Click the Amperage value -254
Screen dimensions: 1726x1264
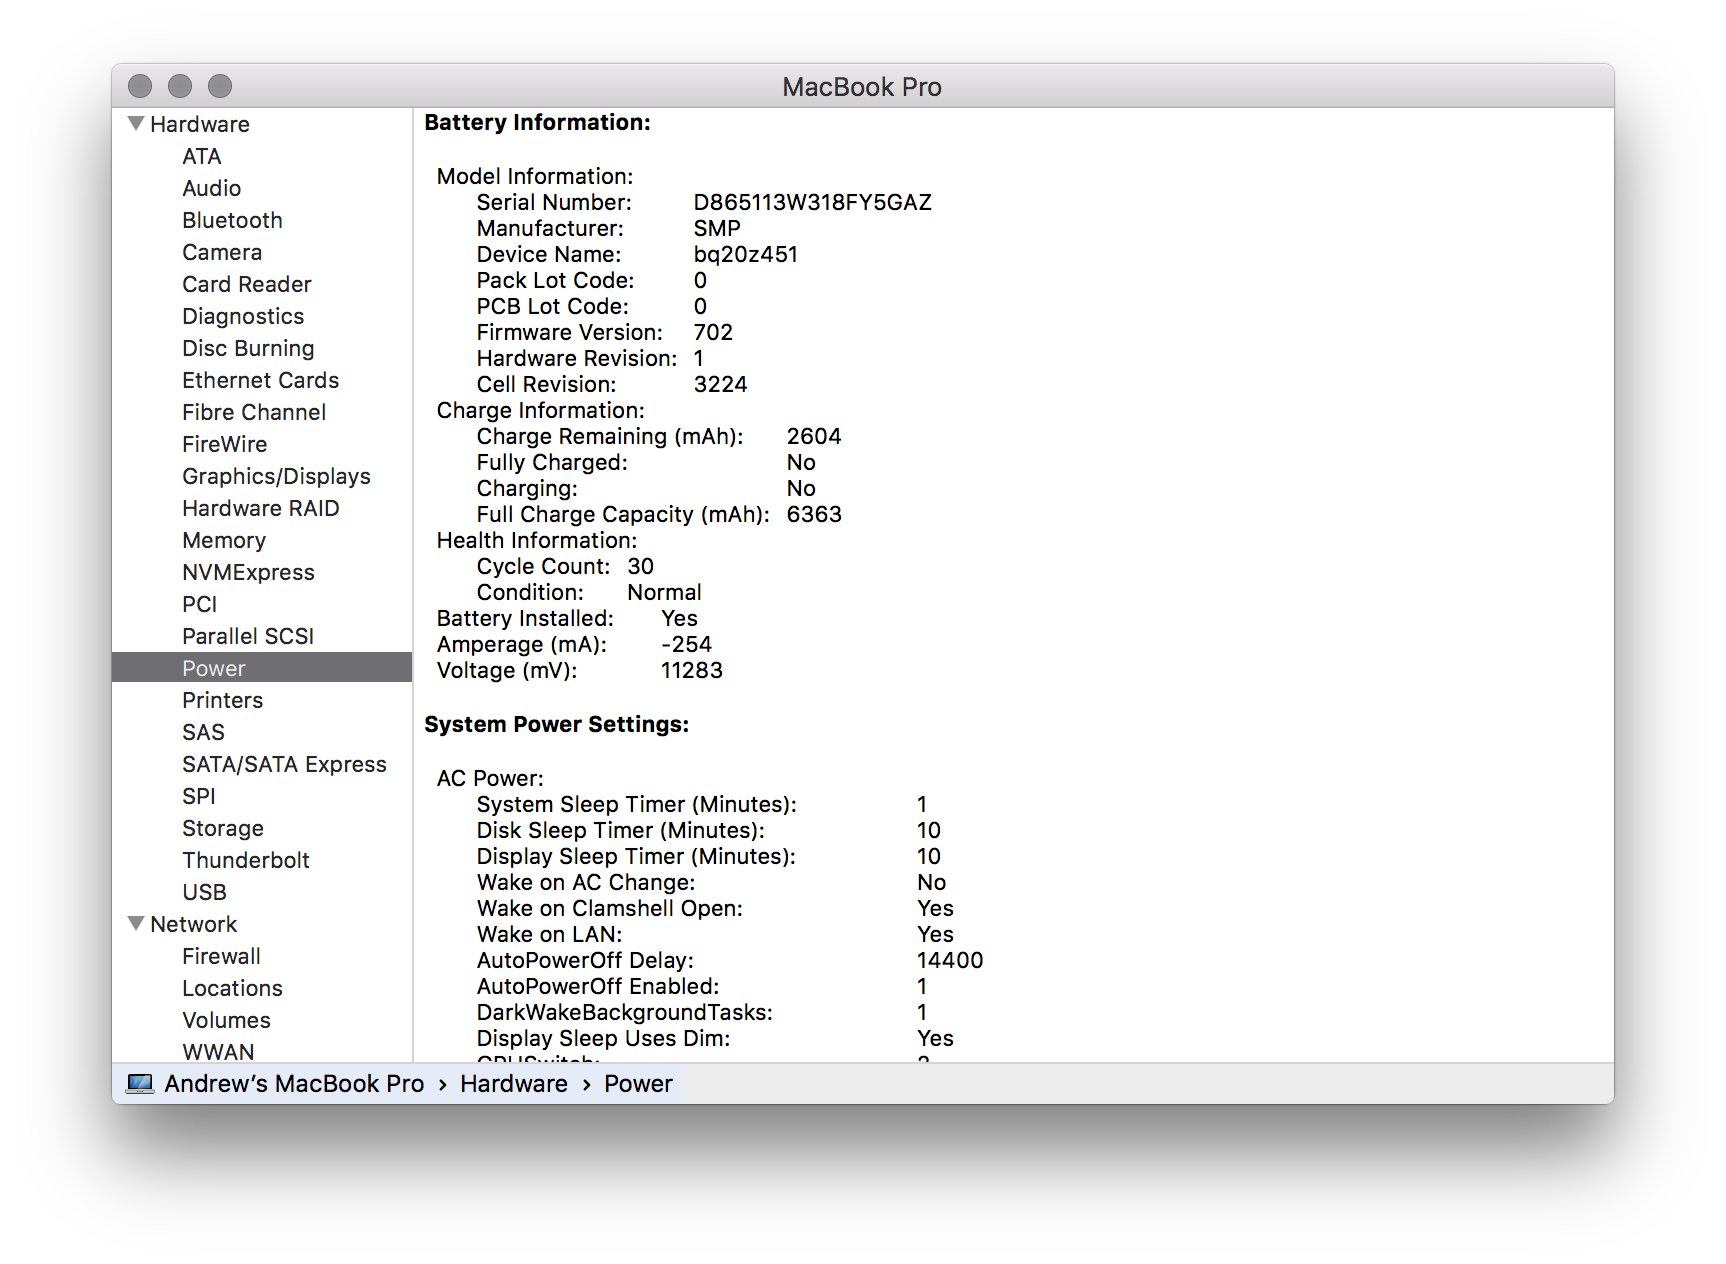click(687, 644)
